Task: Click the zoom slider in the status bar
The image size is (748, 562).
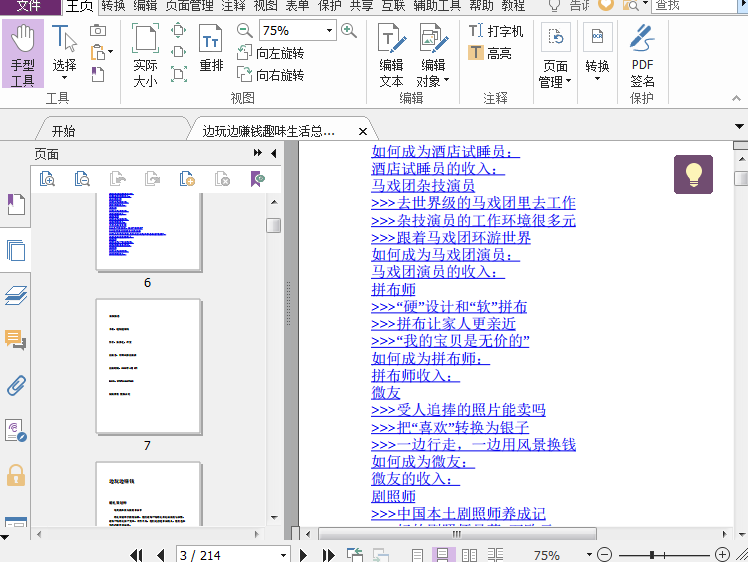Action: [663, 555]
